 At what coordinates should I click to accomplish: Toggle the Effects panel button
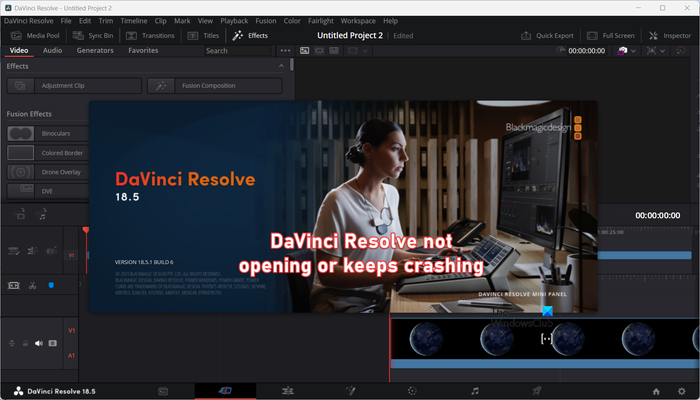[x=250, y=36]
